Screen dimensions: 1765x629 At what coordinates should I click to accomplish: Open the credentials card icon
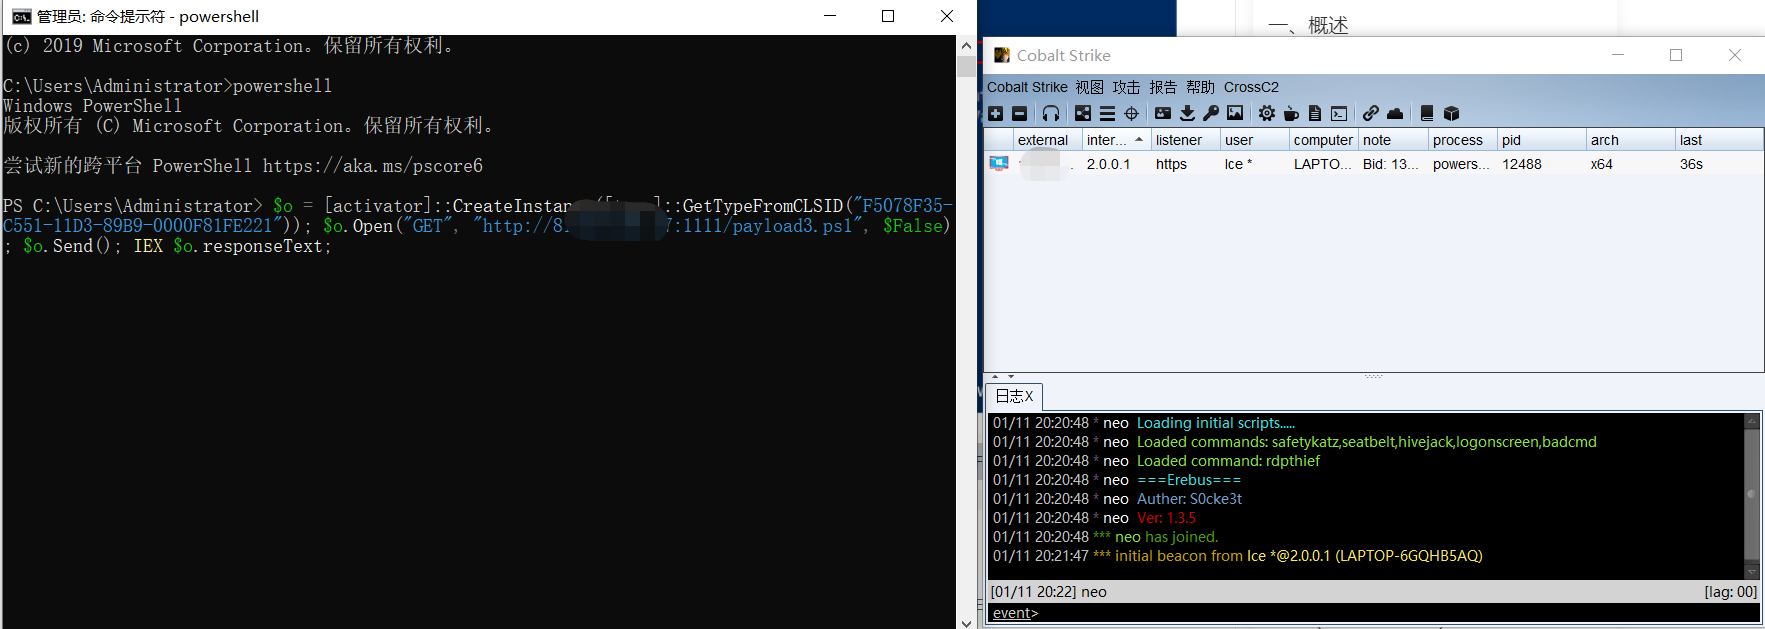coord(1163,114)
